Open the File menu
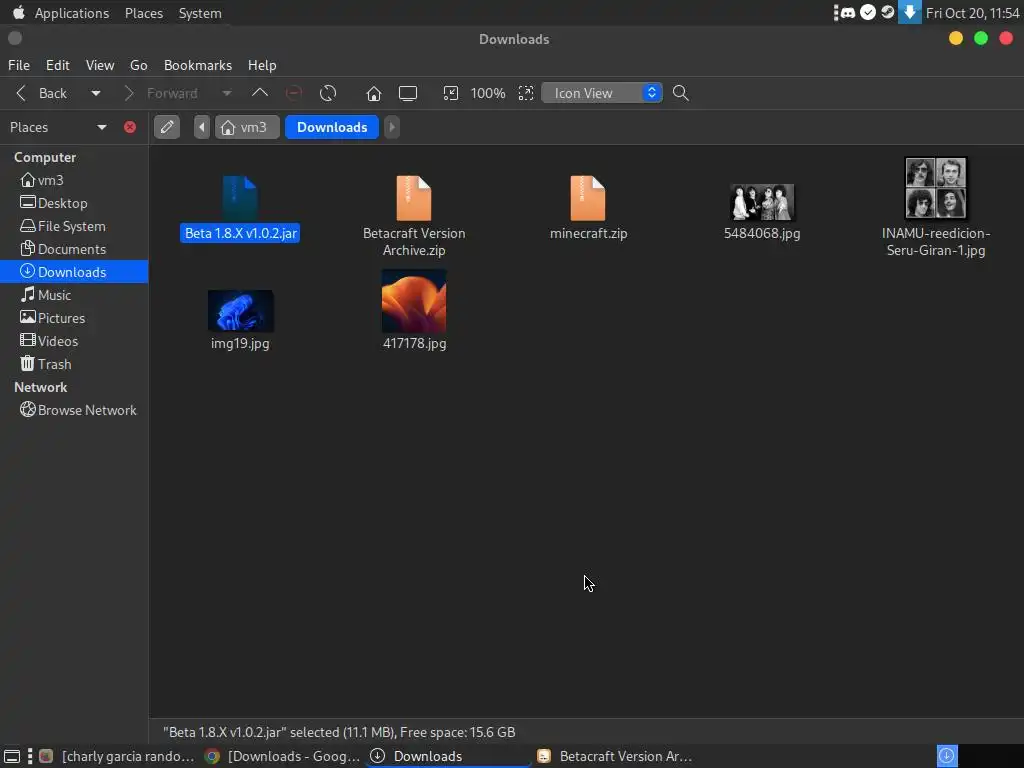The width and height of the screenshot is (1024, 768). (x=19, y=65)
